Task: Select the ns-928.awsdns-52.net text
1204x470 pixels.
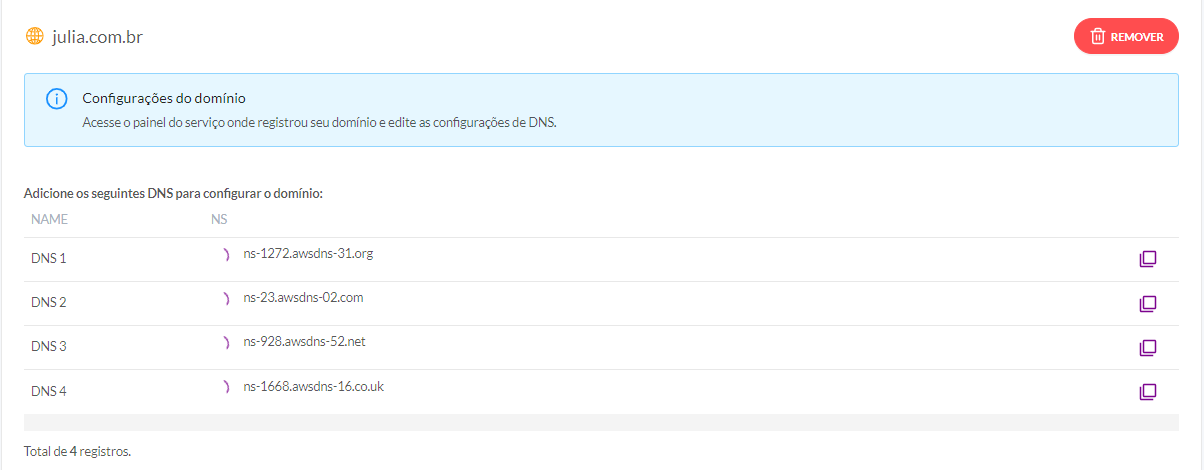Action: [305, 342]
